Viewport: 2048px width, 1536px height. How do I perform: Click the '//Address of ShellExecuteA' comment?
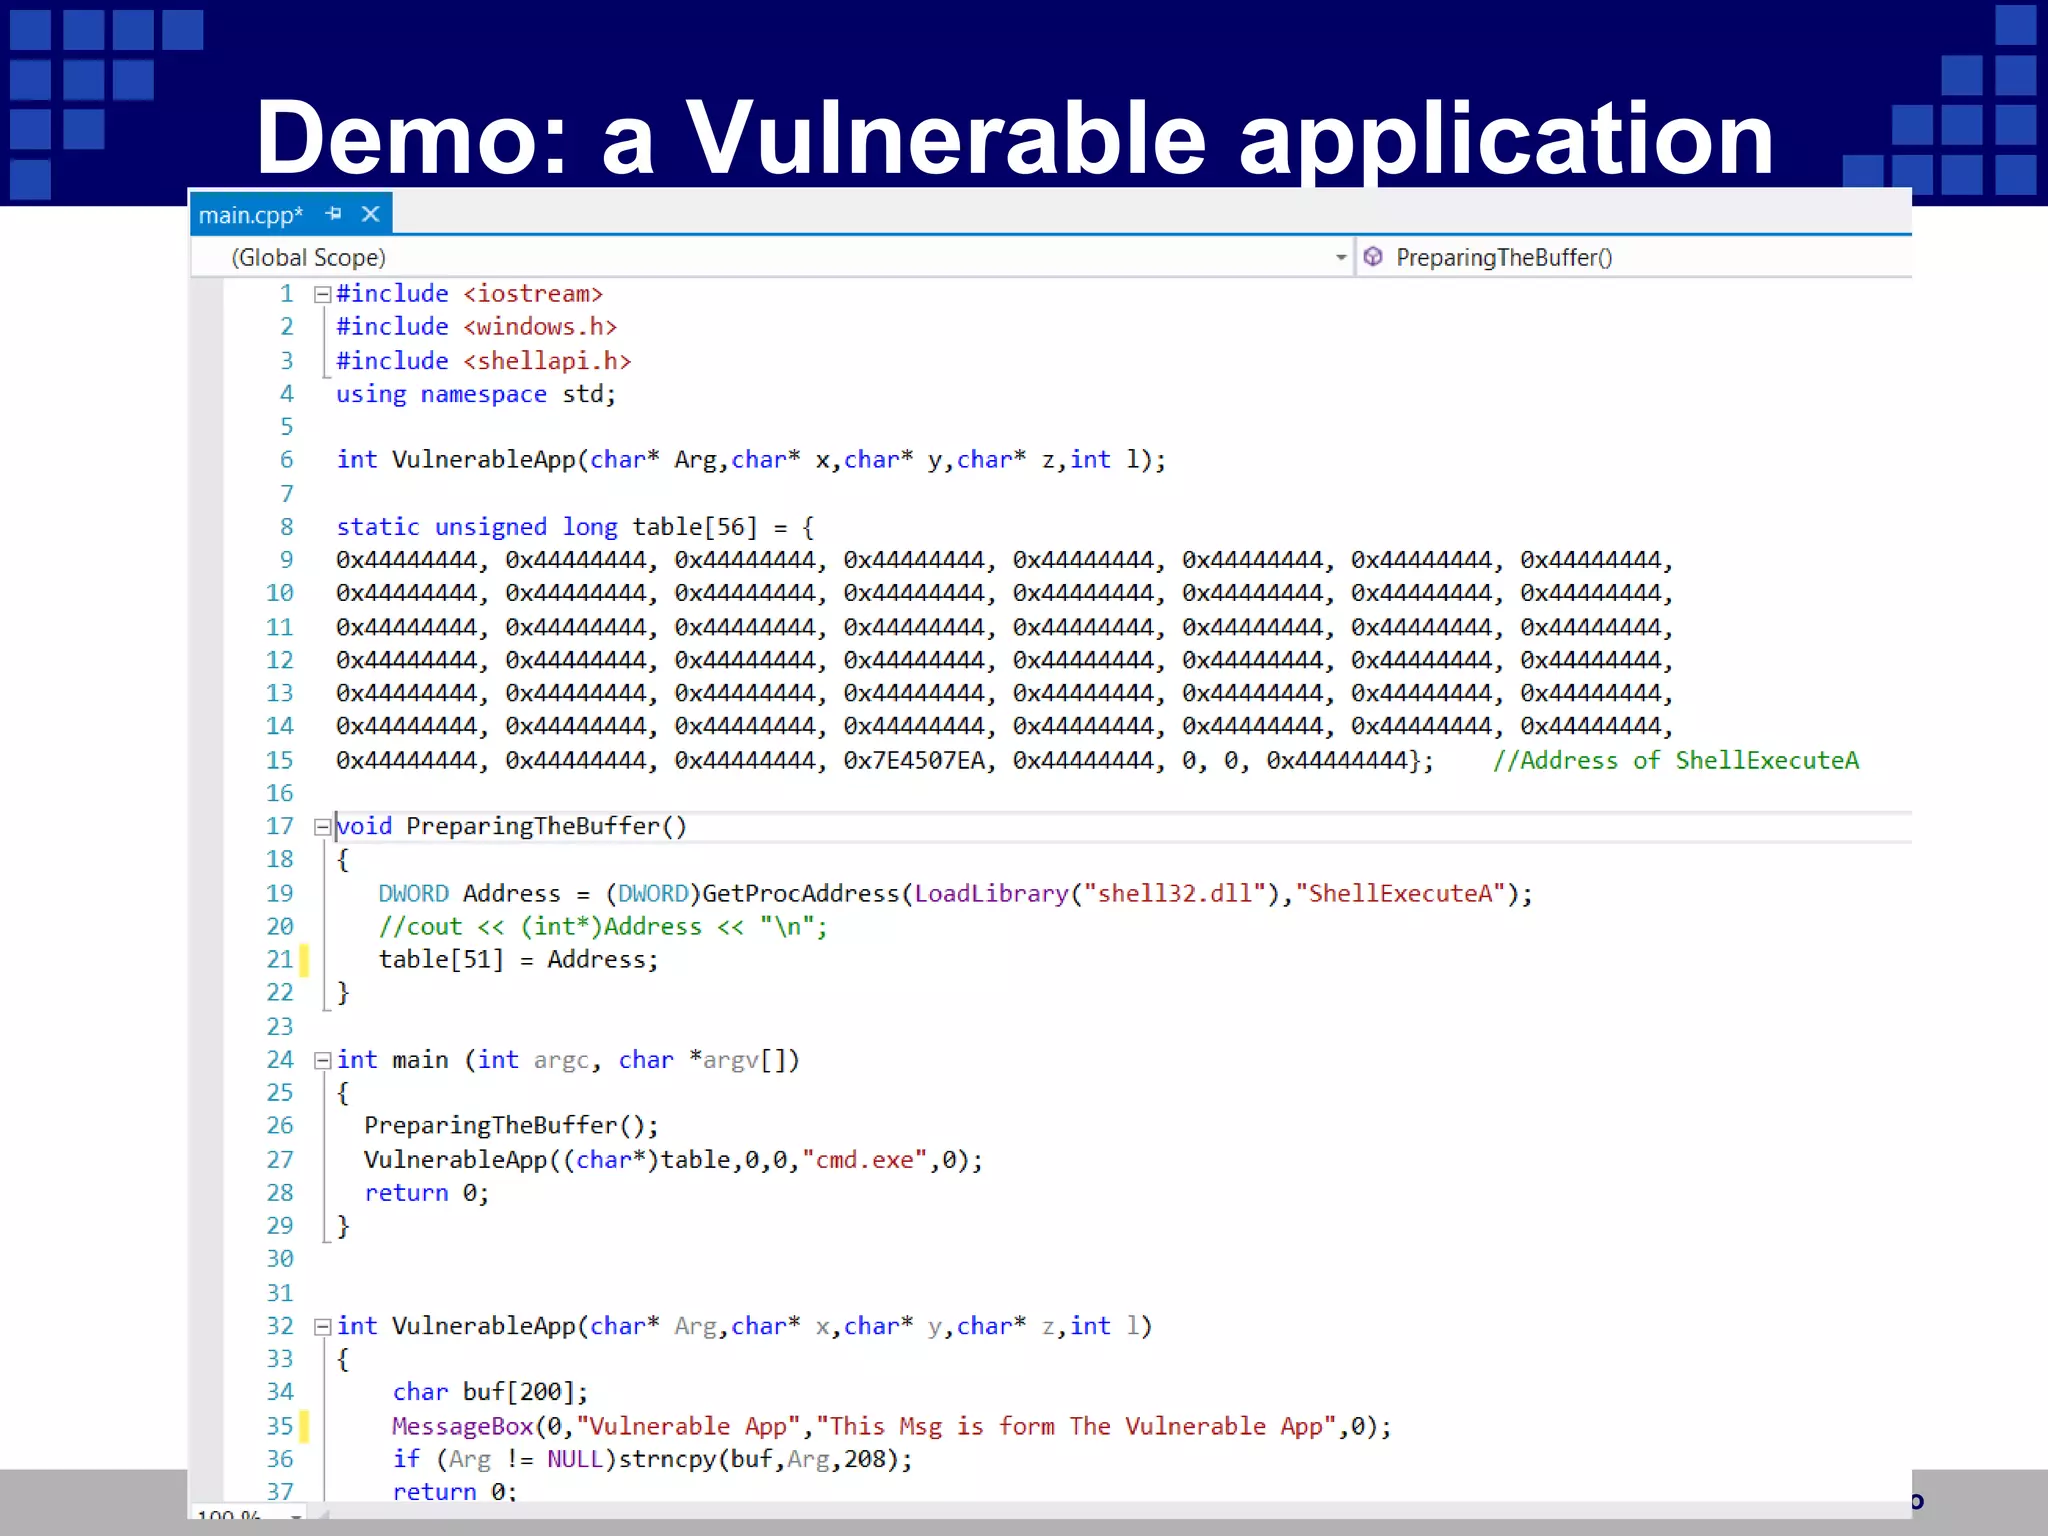[1676, 761]
